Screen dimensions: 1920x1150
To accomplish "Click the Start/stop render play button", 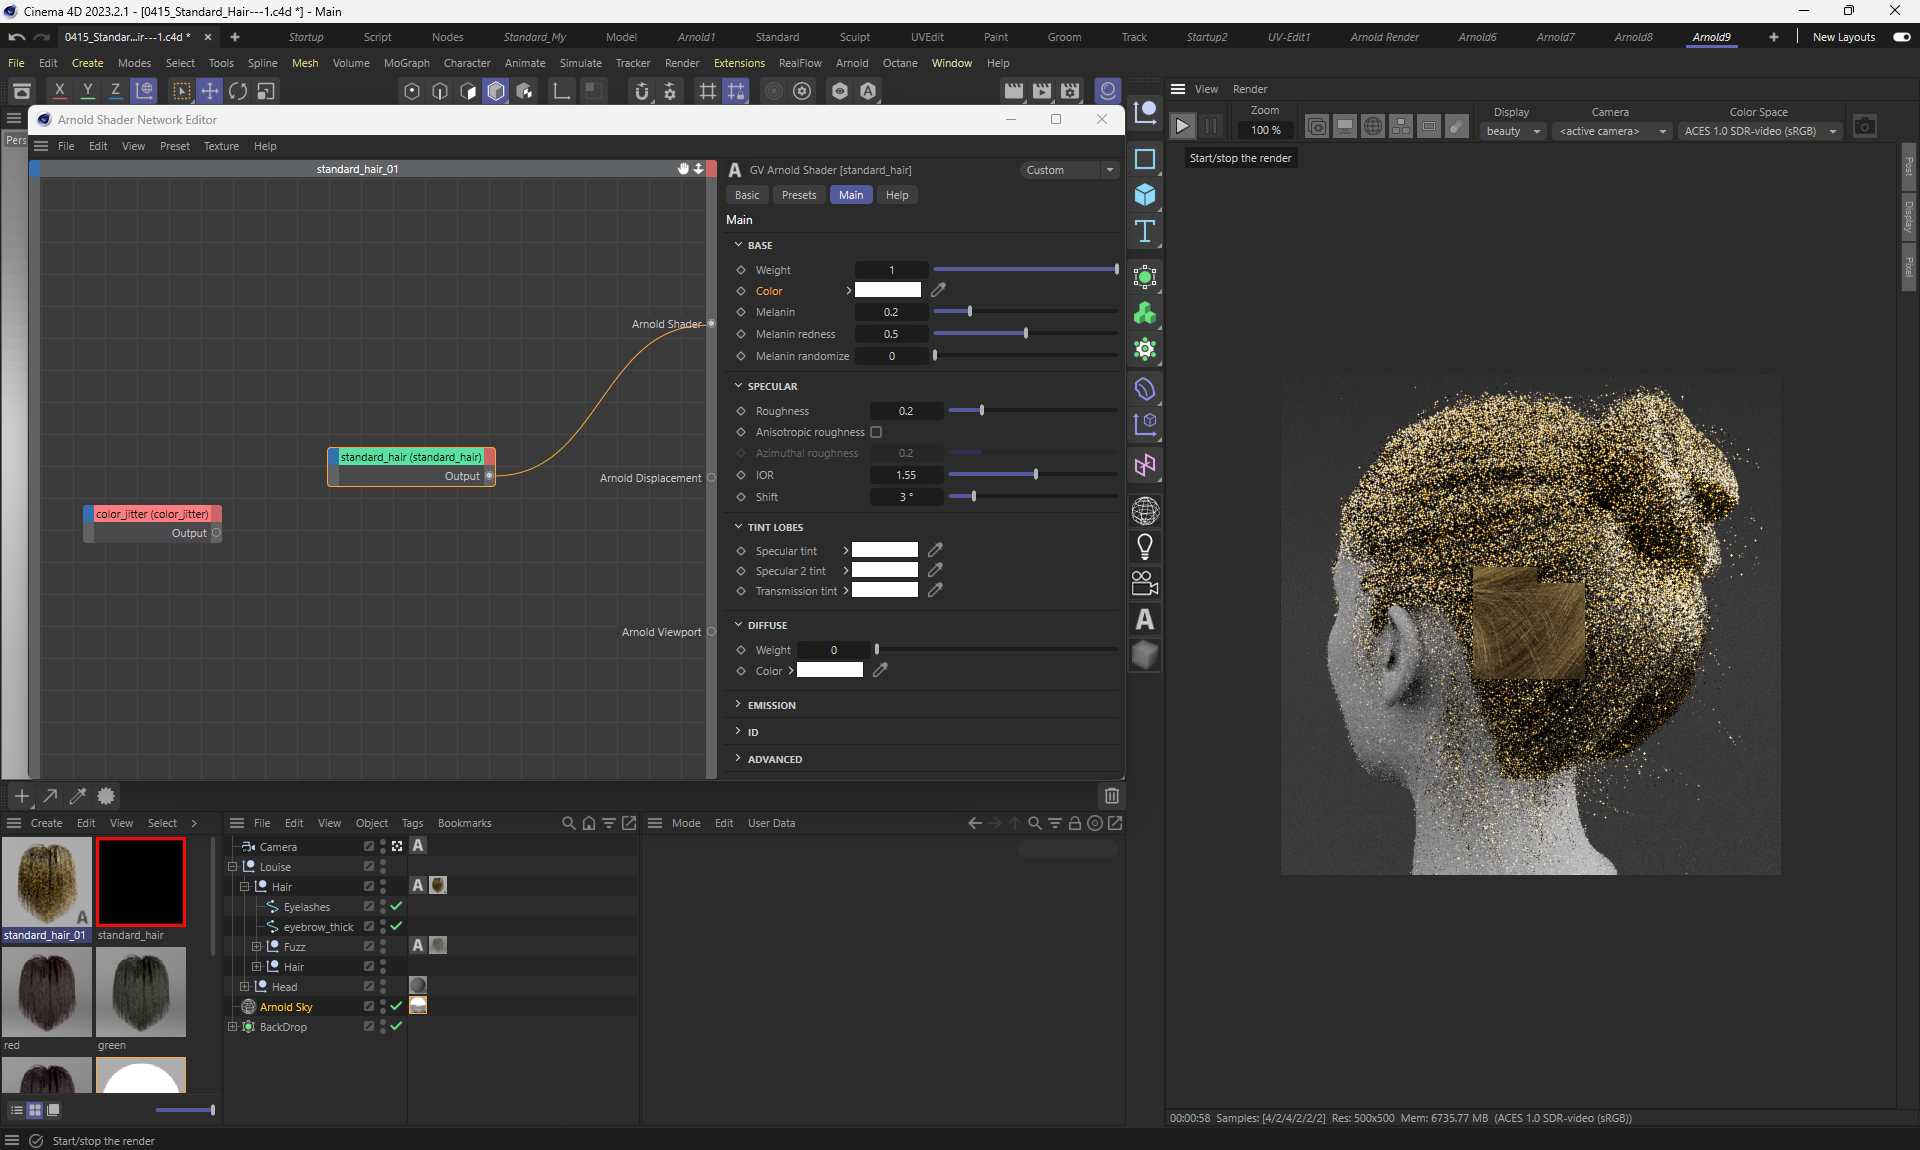I will (1182, 127).
